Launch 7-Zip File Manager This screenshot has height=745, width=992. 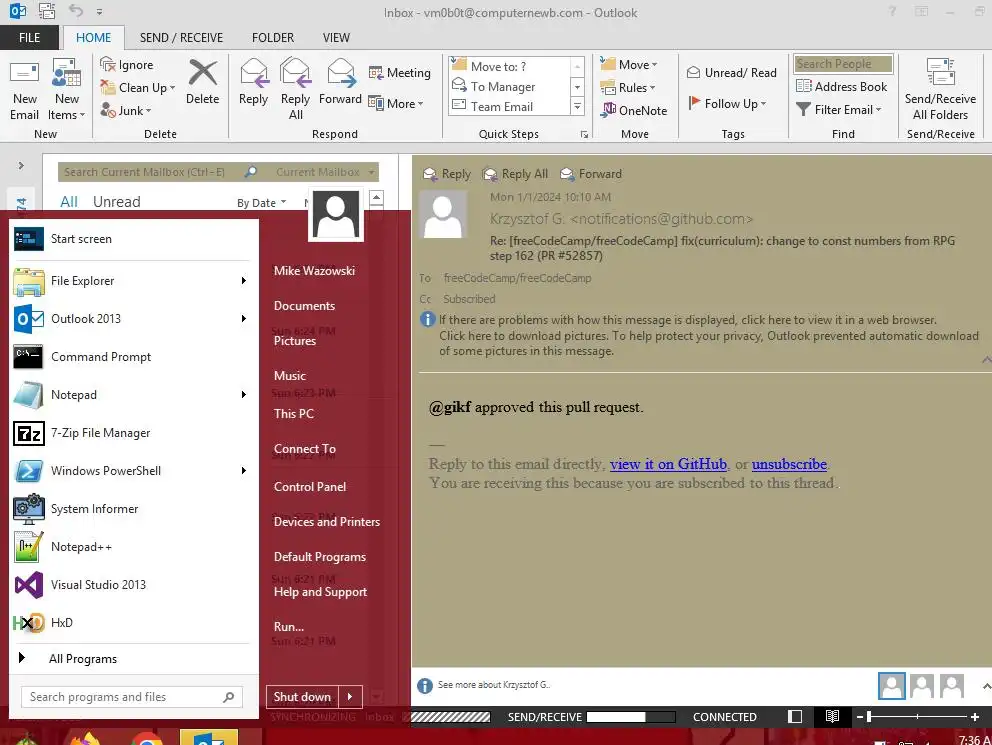[x=132, y=433]
